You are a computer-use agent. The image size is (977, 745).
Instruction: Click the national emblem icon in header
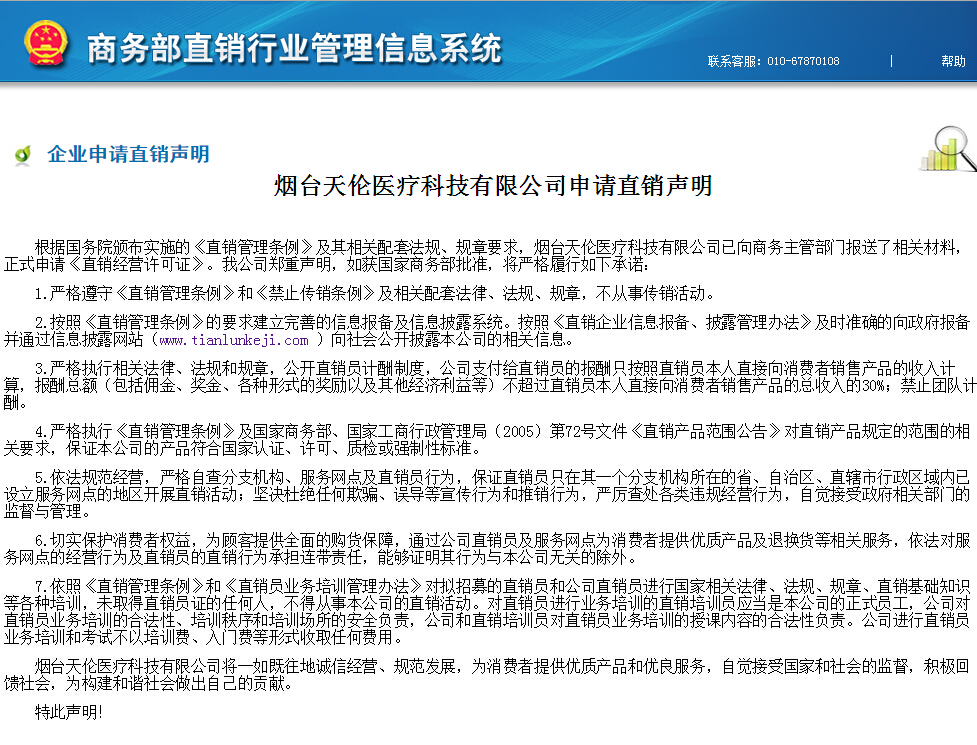(x=45, y=44)
